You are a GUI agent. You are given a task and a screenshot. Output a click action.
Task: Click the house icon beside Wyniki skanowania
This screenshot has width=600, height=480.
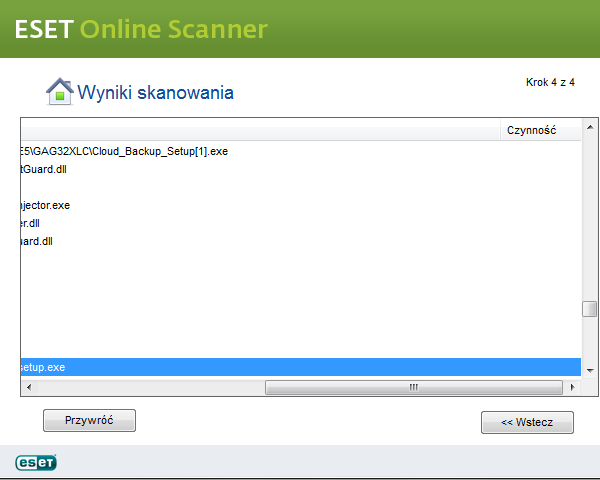(59, 91)
